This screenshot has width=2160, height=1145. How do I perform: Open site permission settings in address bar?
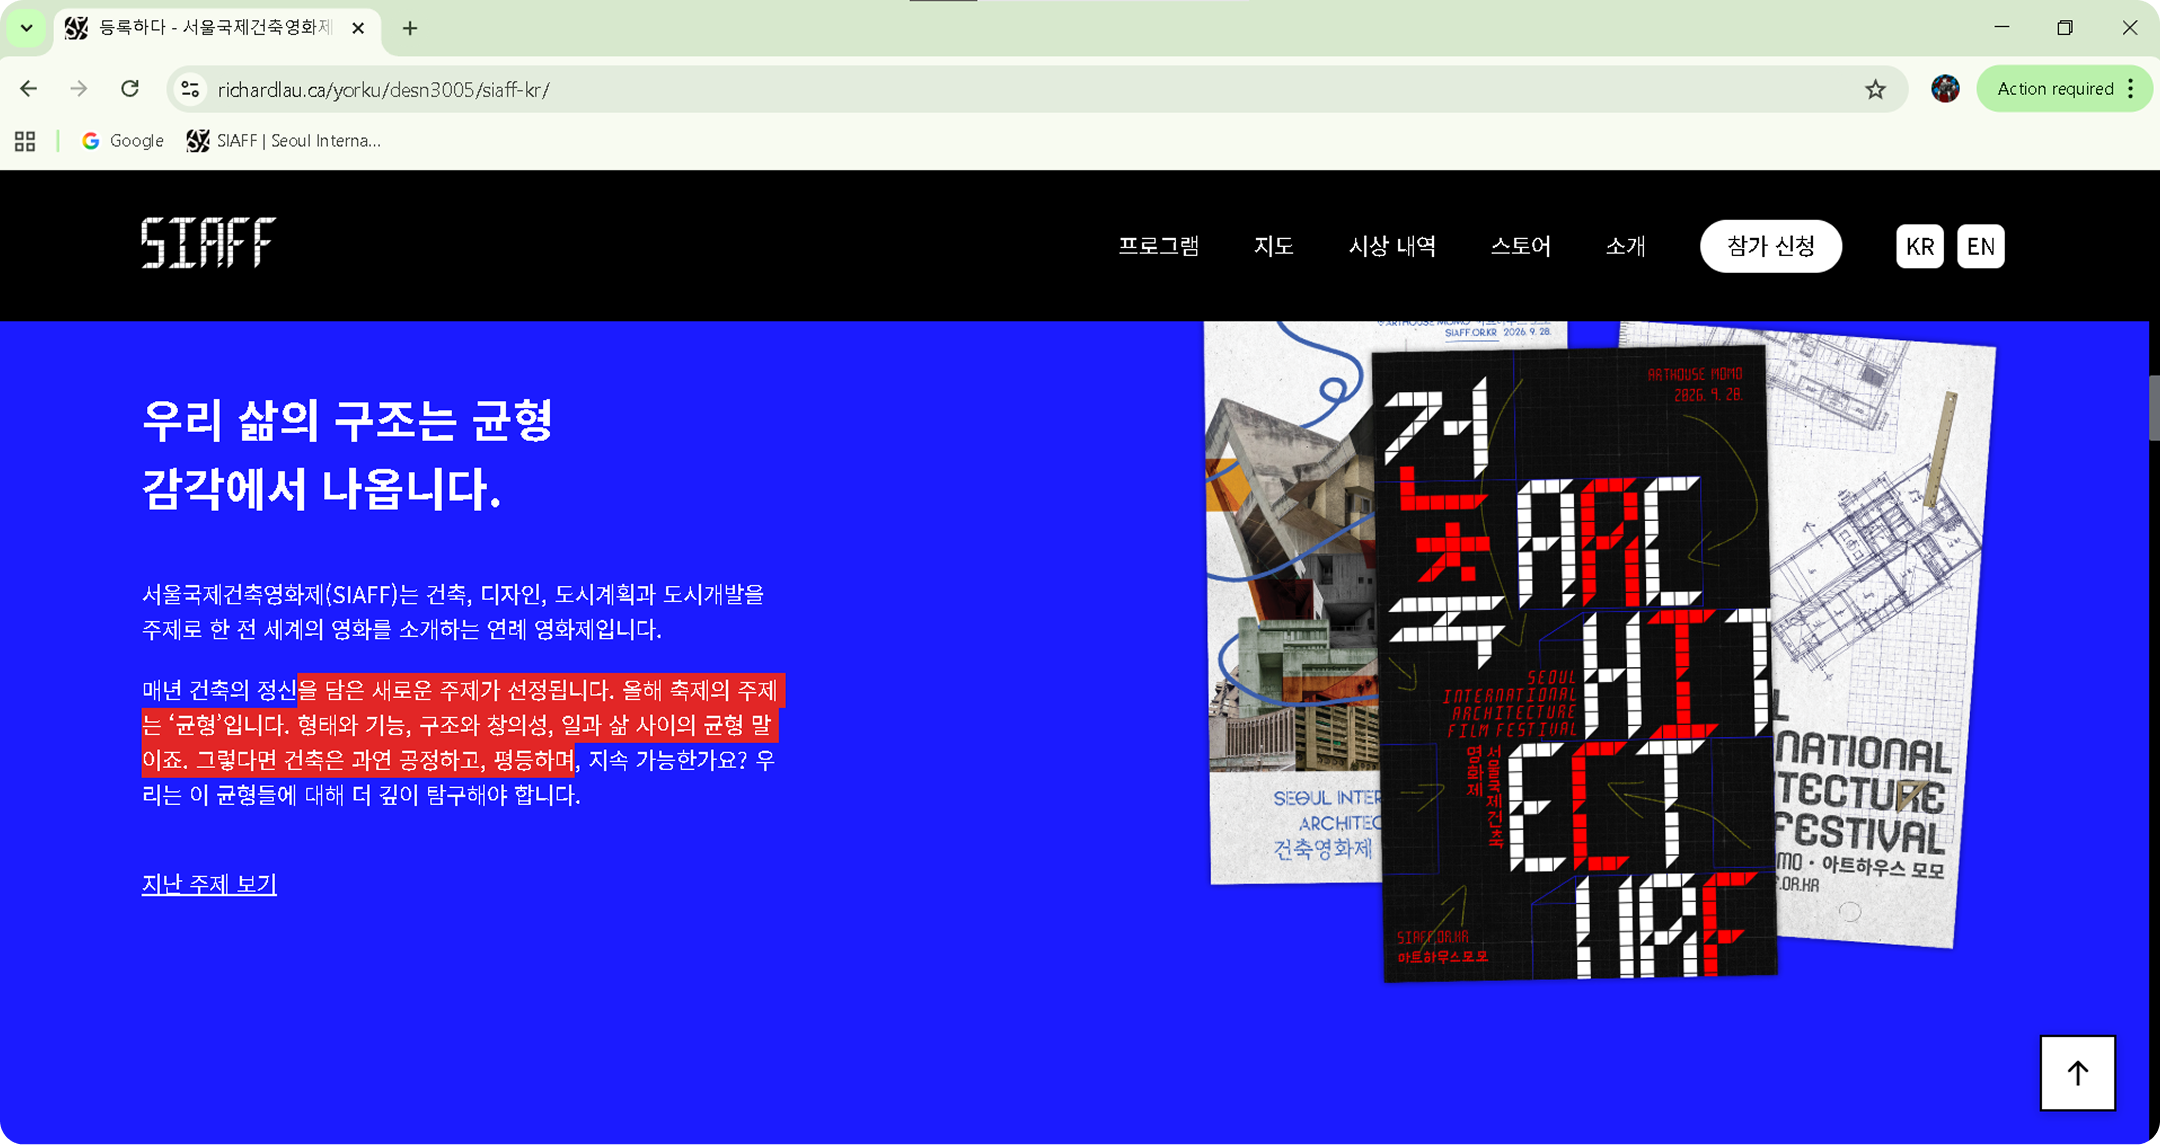[189, 89]
